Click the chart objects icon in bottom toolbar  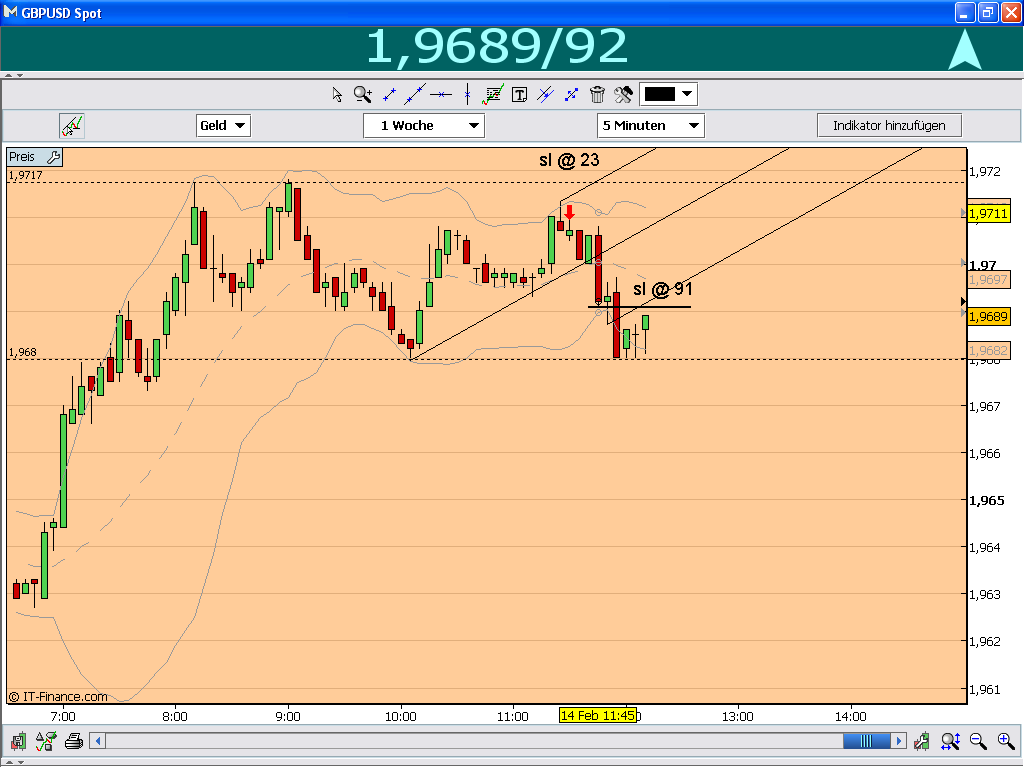(46, 741)
